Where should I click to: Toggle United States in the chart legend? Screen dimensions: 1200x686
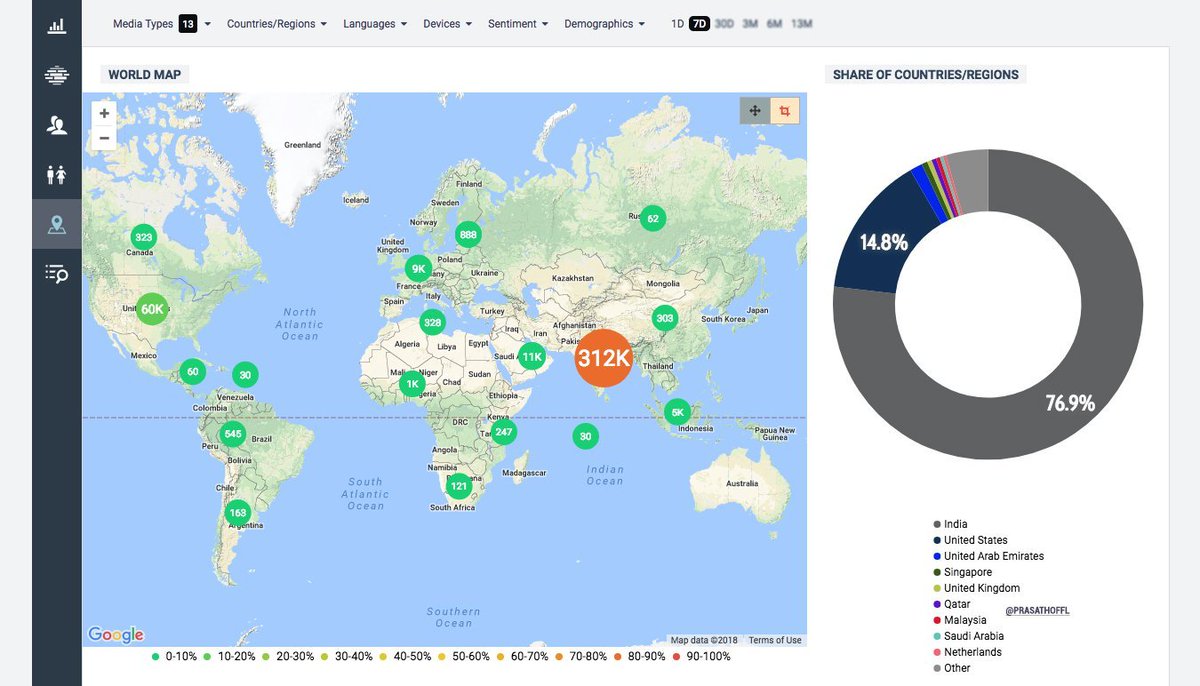point(970,540)
